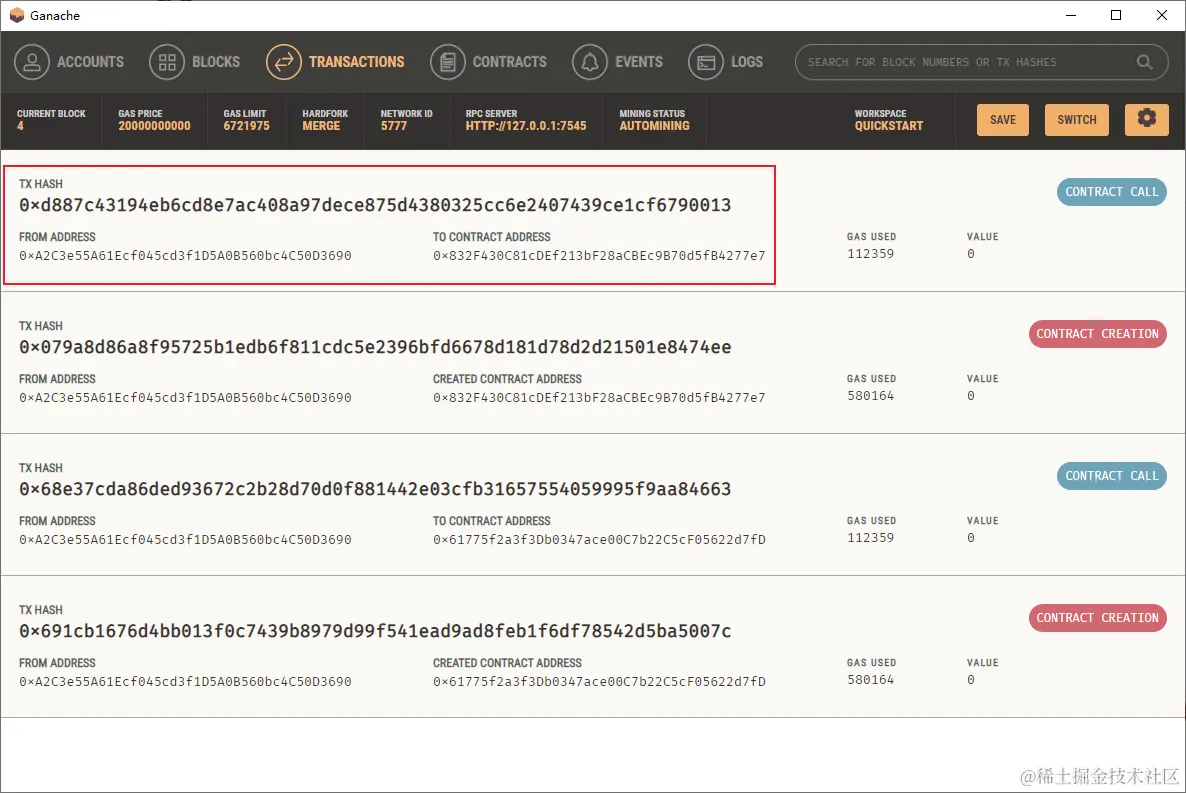This screenshot has height=793, width=1186.
Task: Click the GAS PRICE value 20000000000
Action: (154, 126)
